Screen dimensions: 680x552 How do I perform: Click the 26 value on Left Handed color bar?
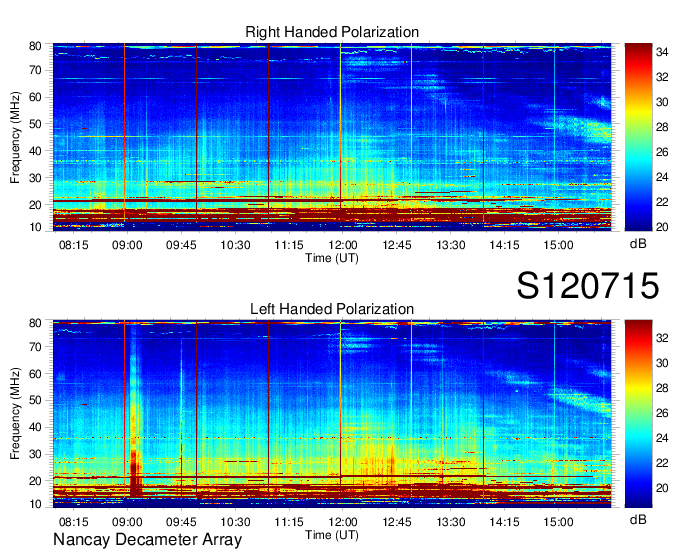[662, 413]
